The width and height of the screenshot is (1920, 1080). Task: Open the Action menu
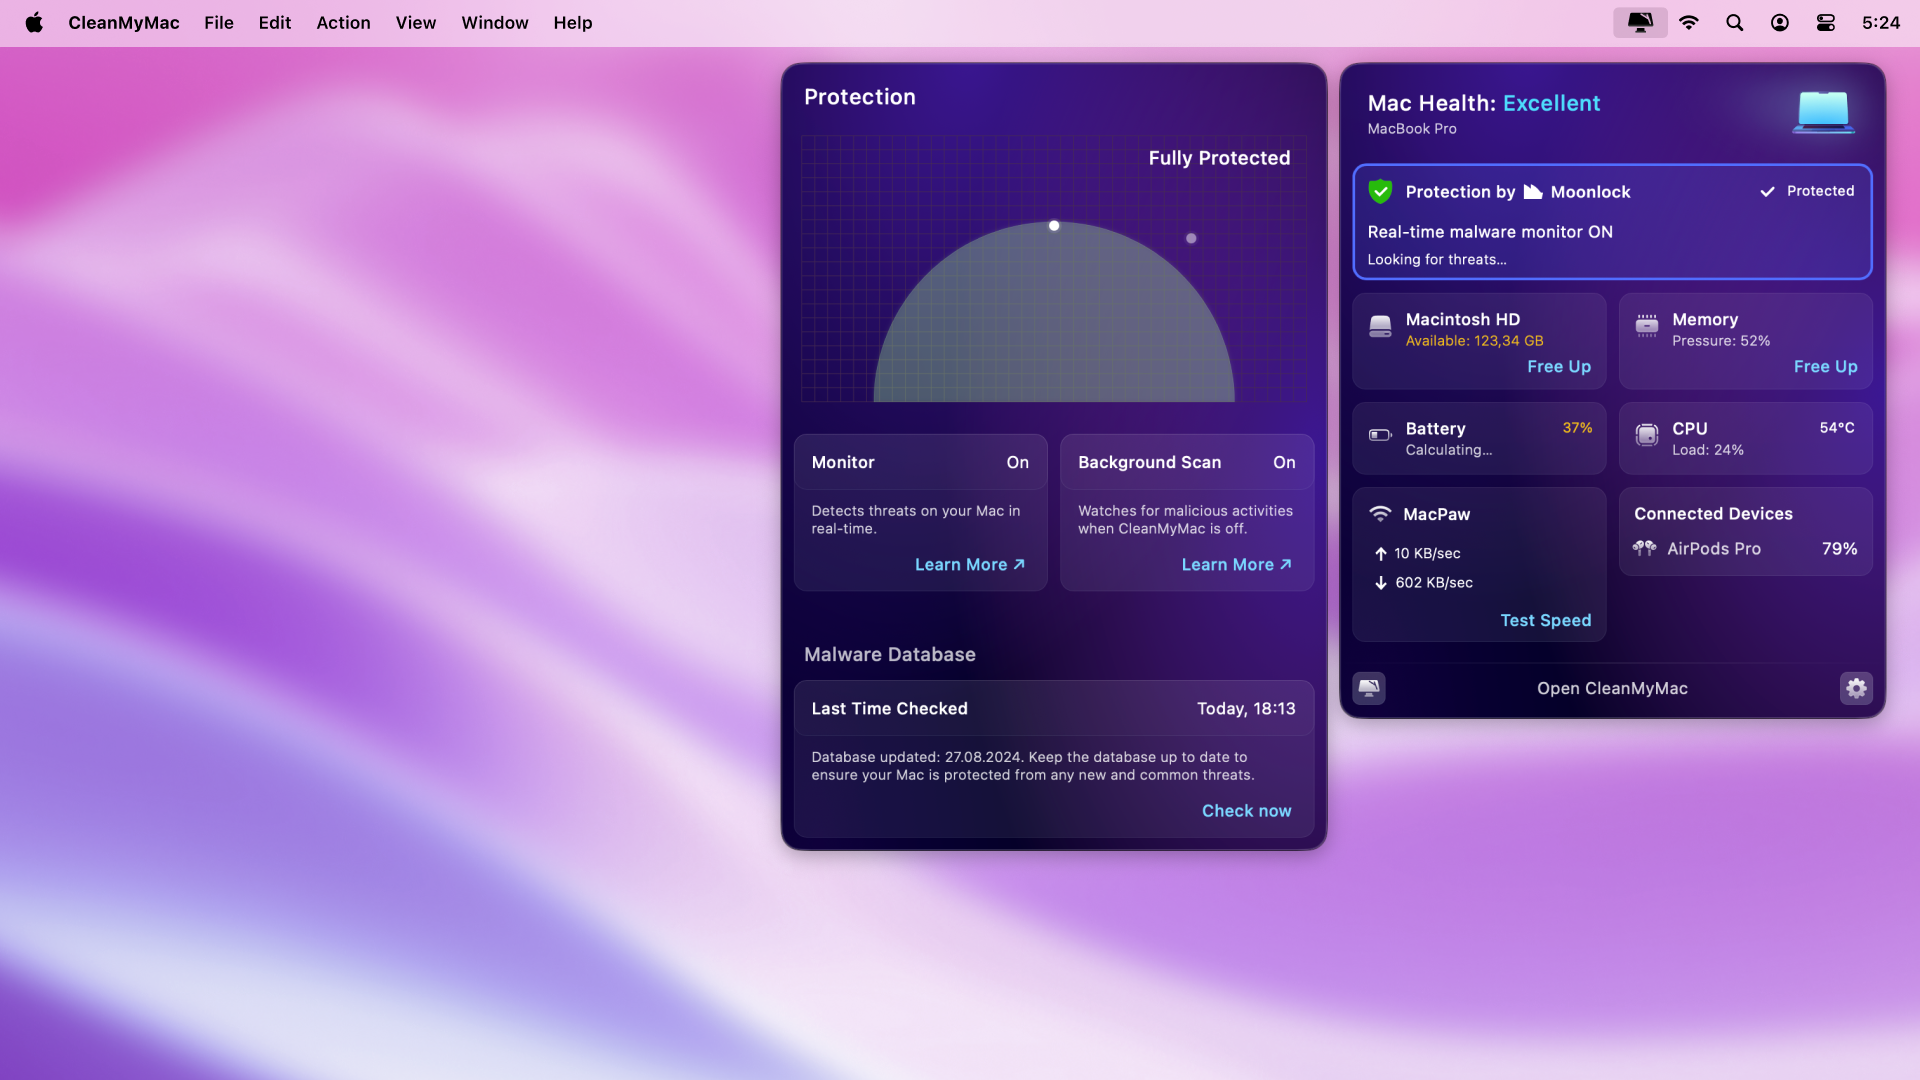tap(343, 22)
